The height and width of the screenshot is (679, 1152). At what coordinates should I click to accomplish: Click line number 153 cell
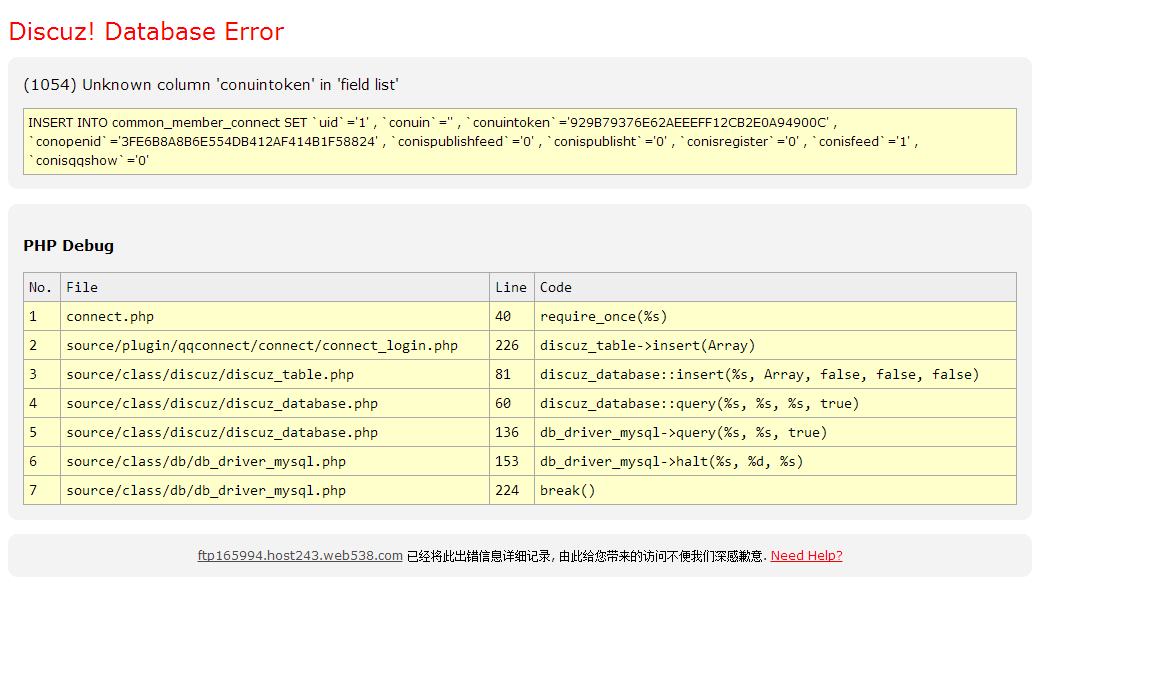(x=511, y=461)
